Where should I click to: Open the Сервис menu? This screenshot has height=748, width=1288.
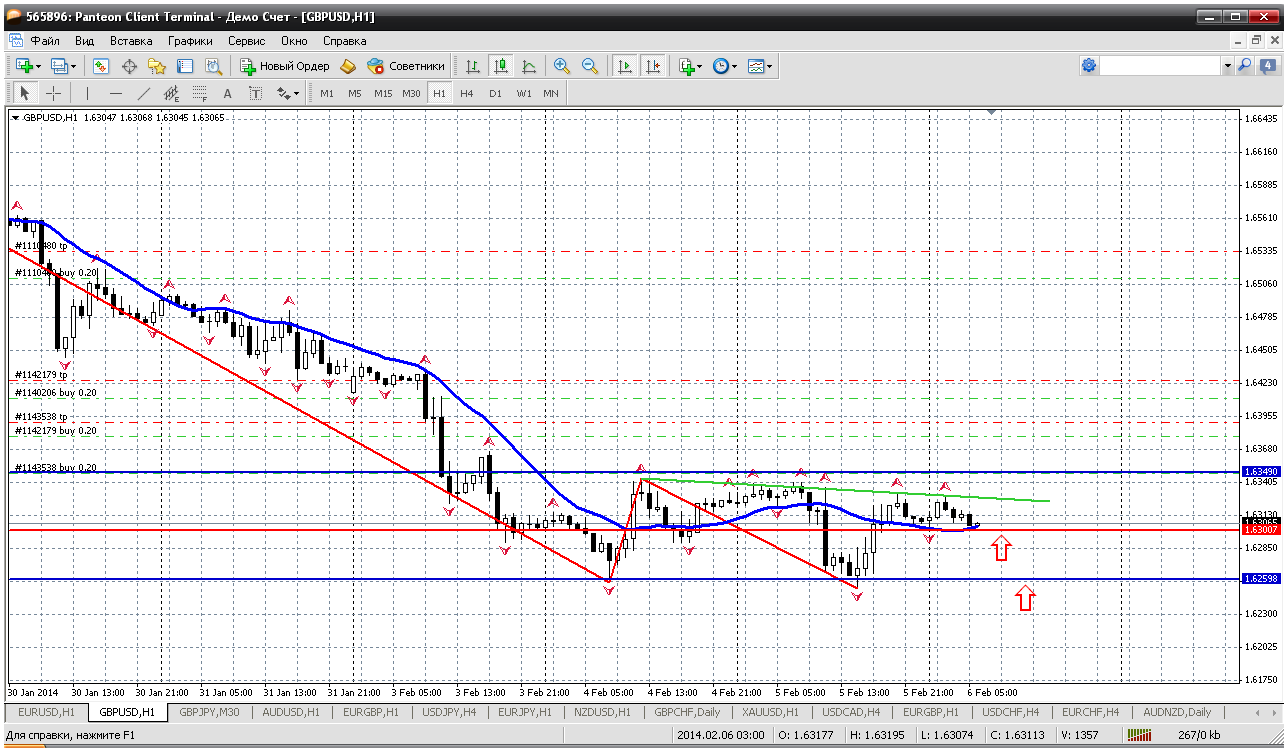coord(246,41)
